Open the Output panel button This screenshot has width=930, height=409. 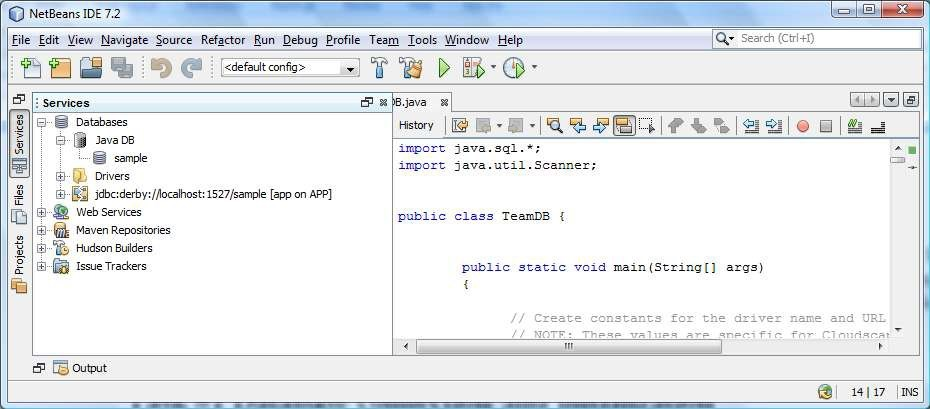coord(81,368)
